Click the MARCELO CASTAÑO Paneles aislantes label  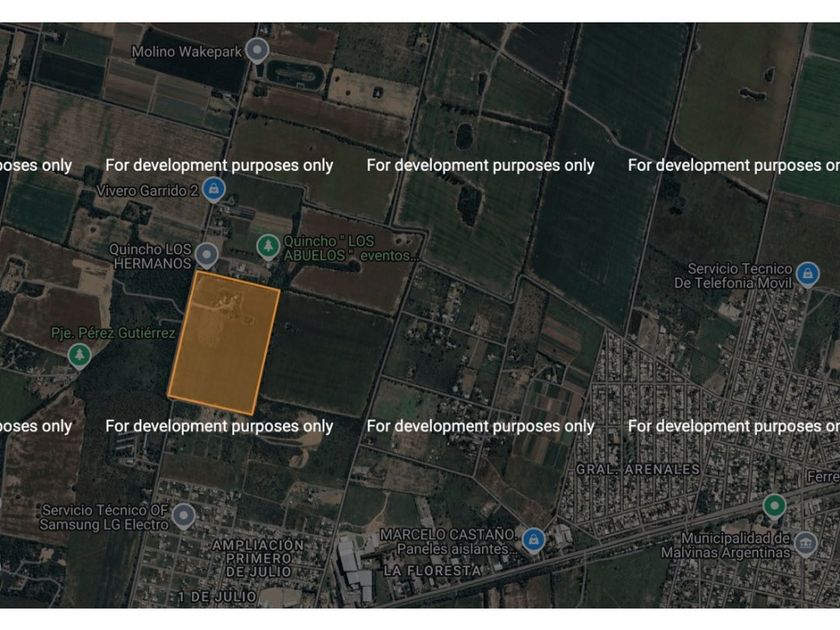[x=449, y=542]
